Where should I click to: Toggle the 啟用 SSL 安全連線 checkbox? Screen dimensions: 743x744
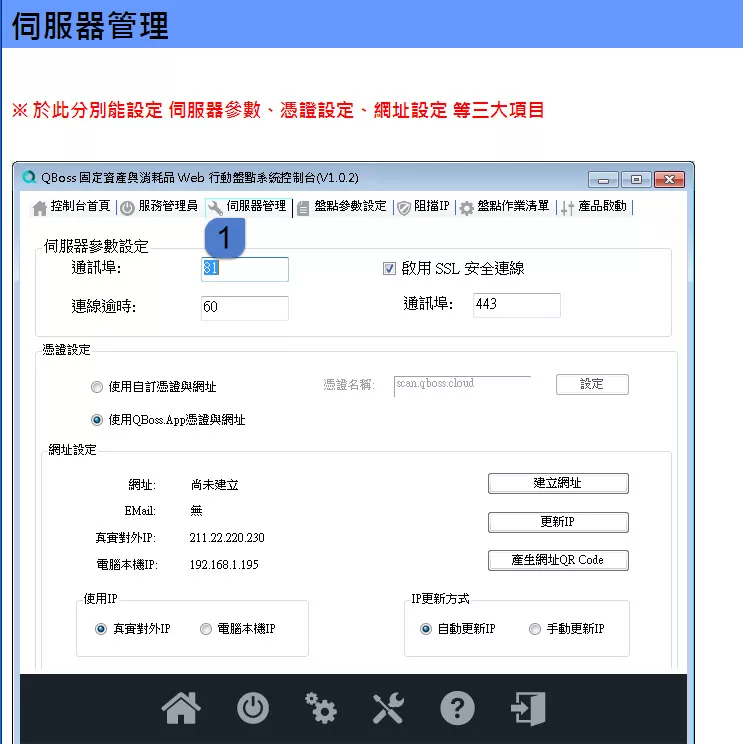390,268
